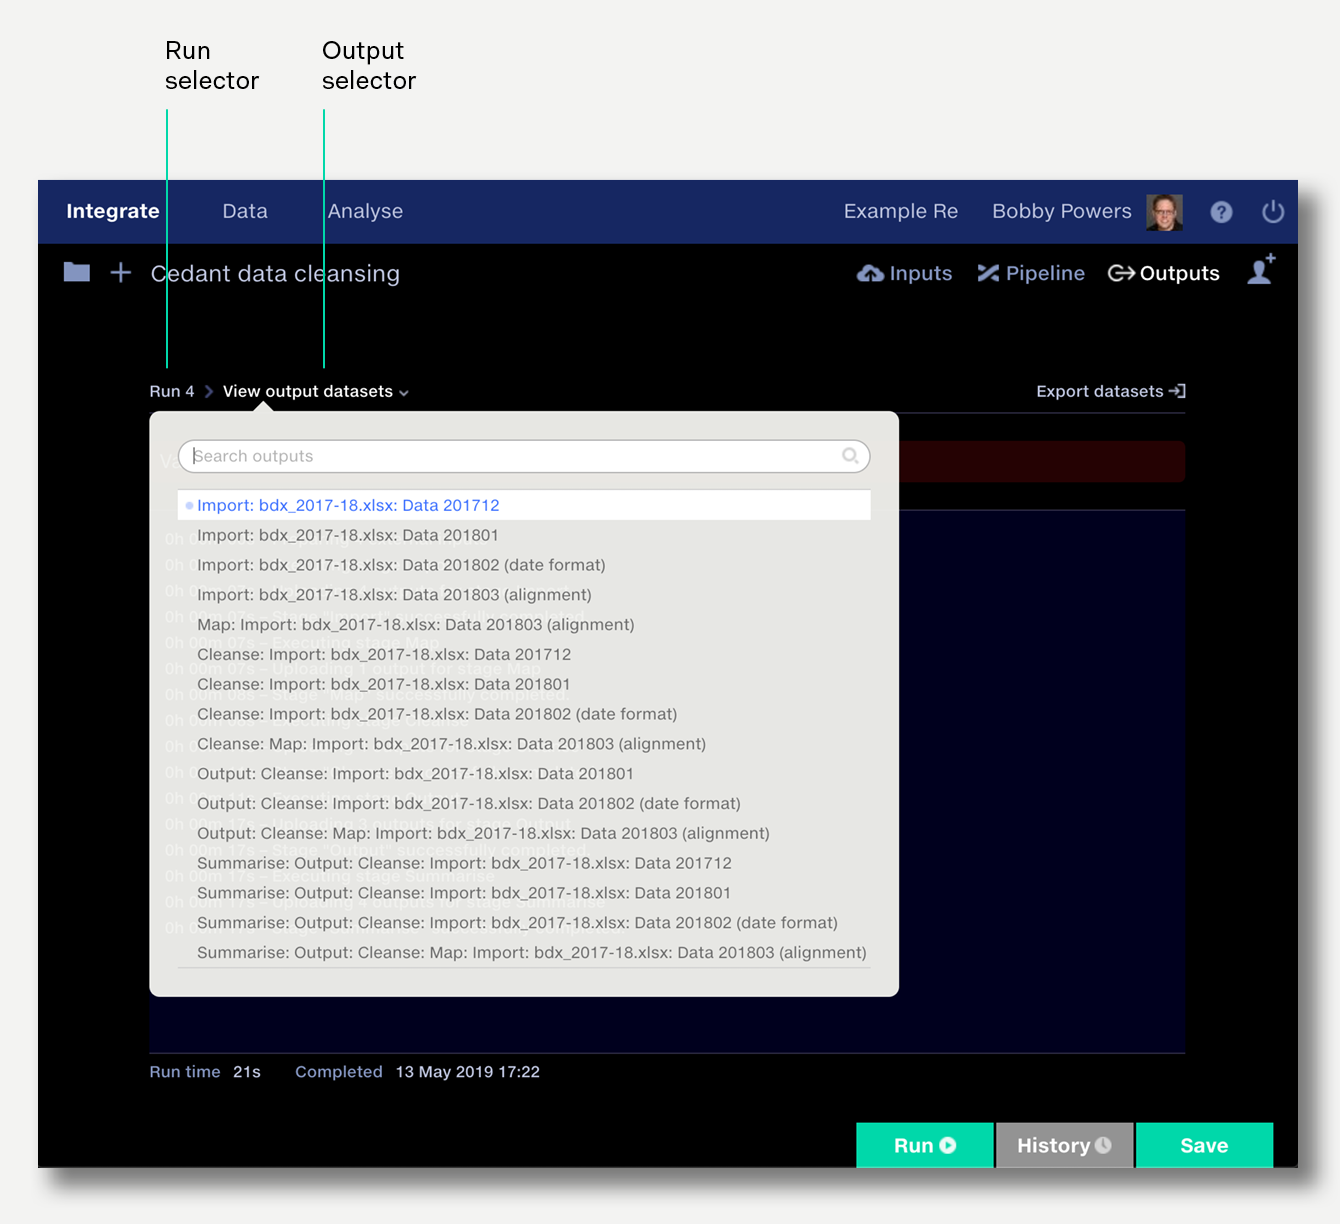The width and height of the screenshot is (1340, 1224).
Task: Select 'Import: bdx_2017-18.xlsx: Data 201712'
Action: click(x=524, y=505)
